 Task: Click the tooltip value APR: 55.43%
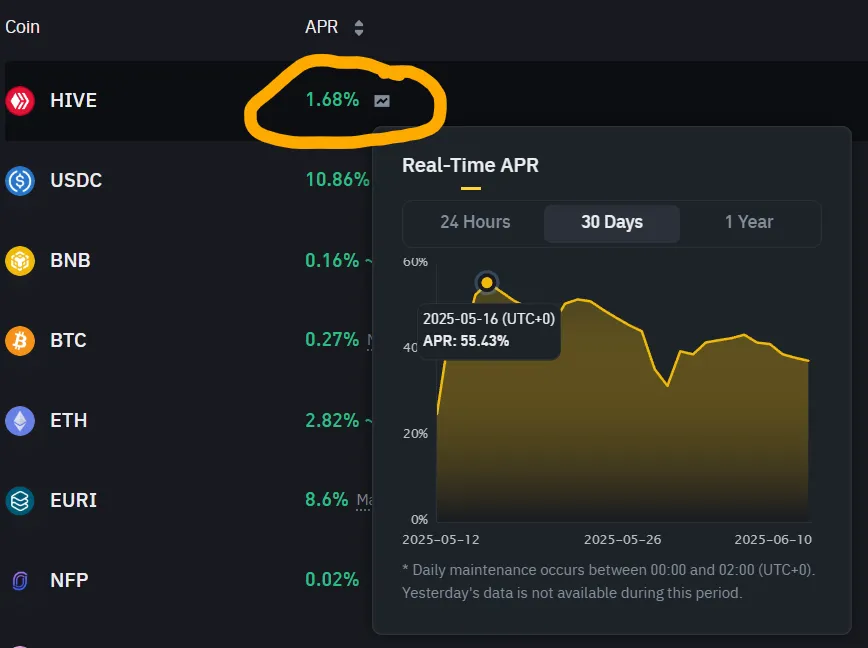(466, 341)
